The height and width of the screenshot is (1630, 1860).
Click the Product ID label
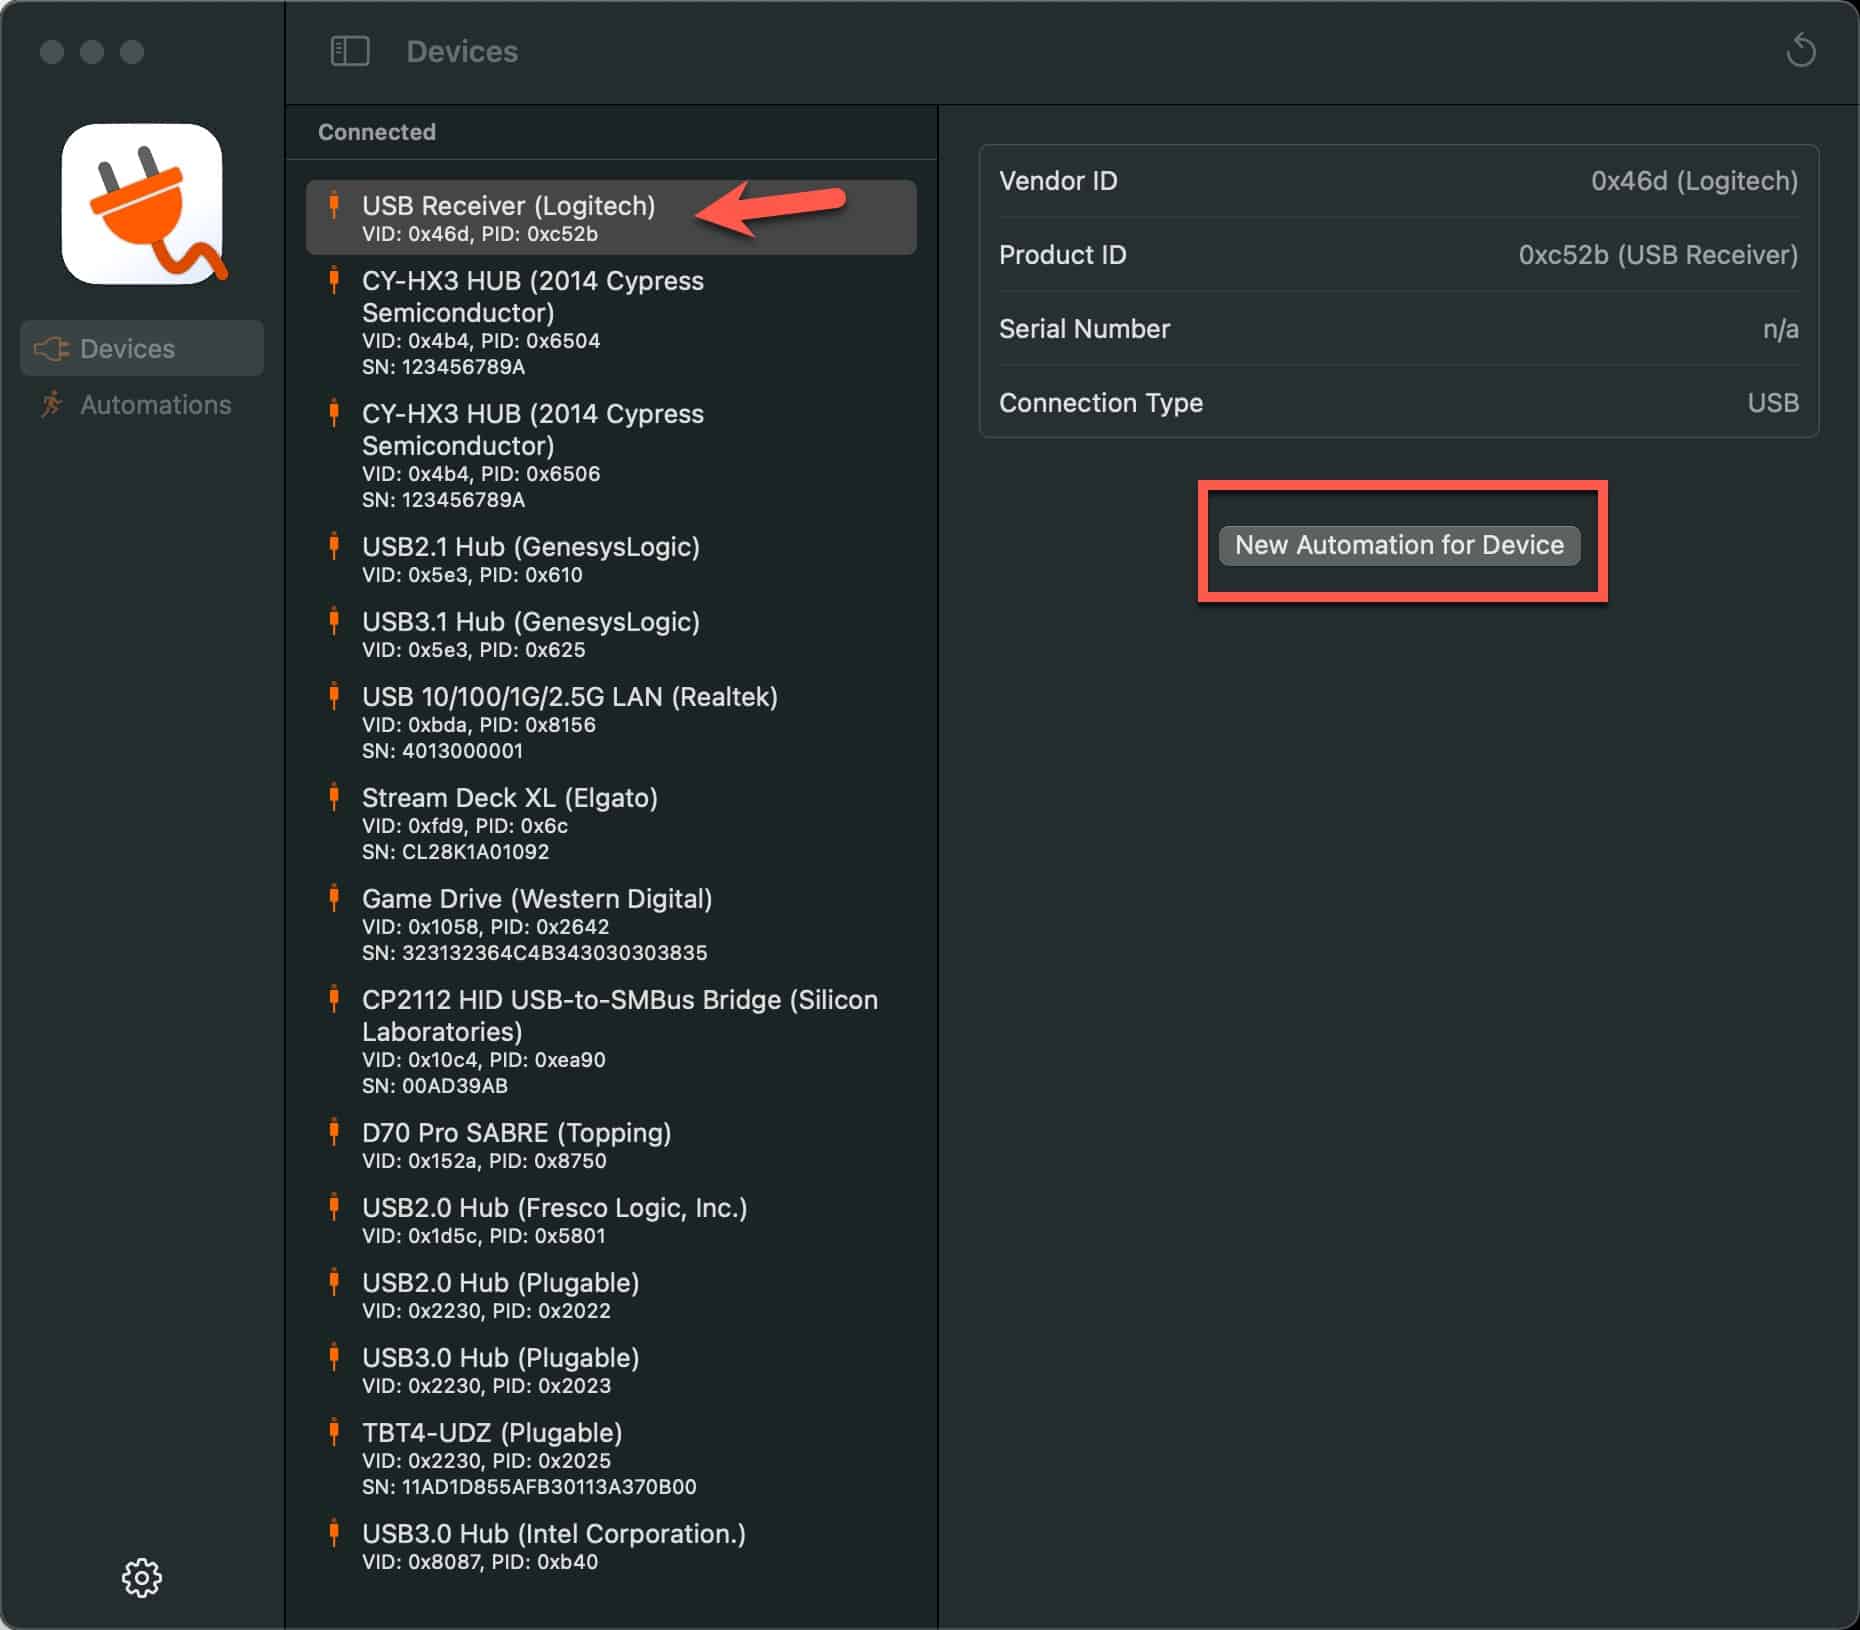tap(1062, 255)
